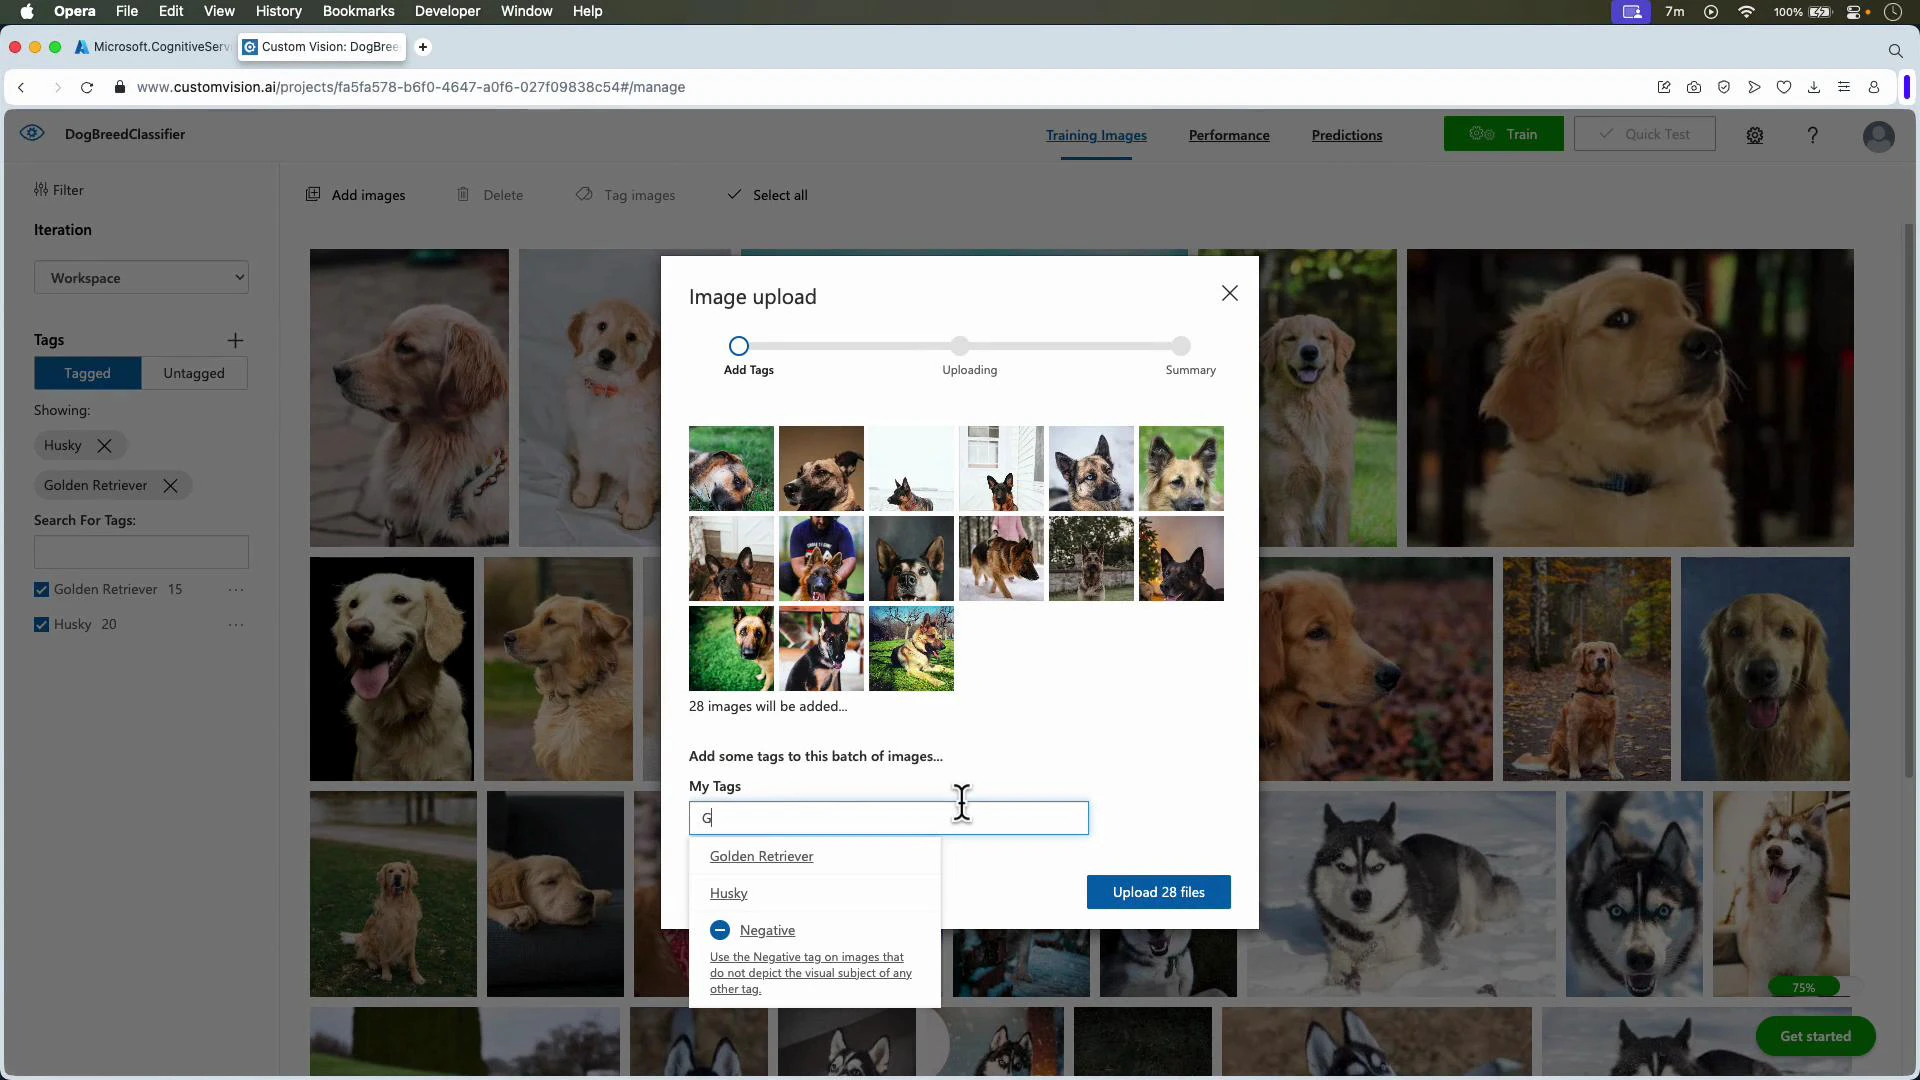Click the Filter icon in sidebar
The image size is (1920, 1080).
[41, 189]
